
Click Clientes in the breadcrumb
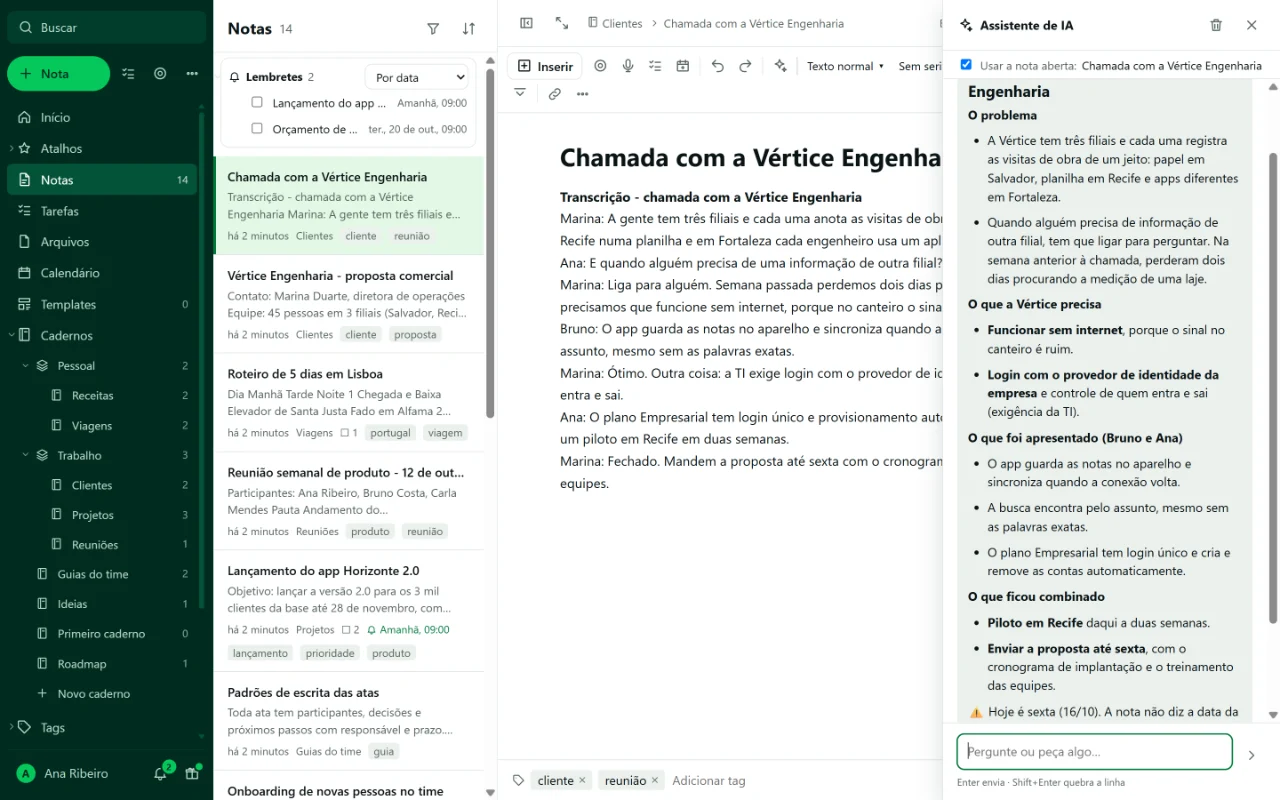(615, 23)
